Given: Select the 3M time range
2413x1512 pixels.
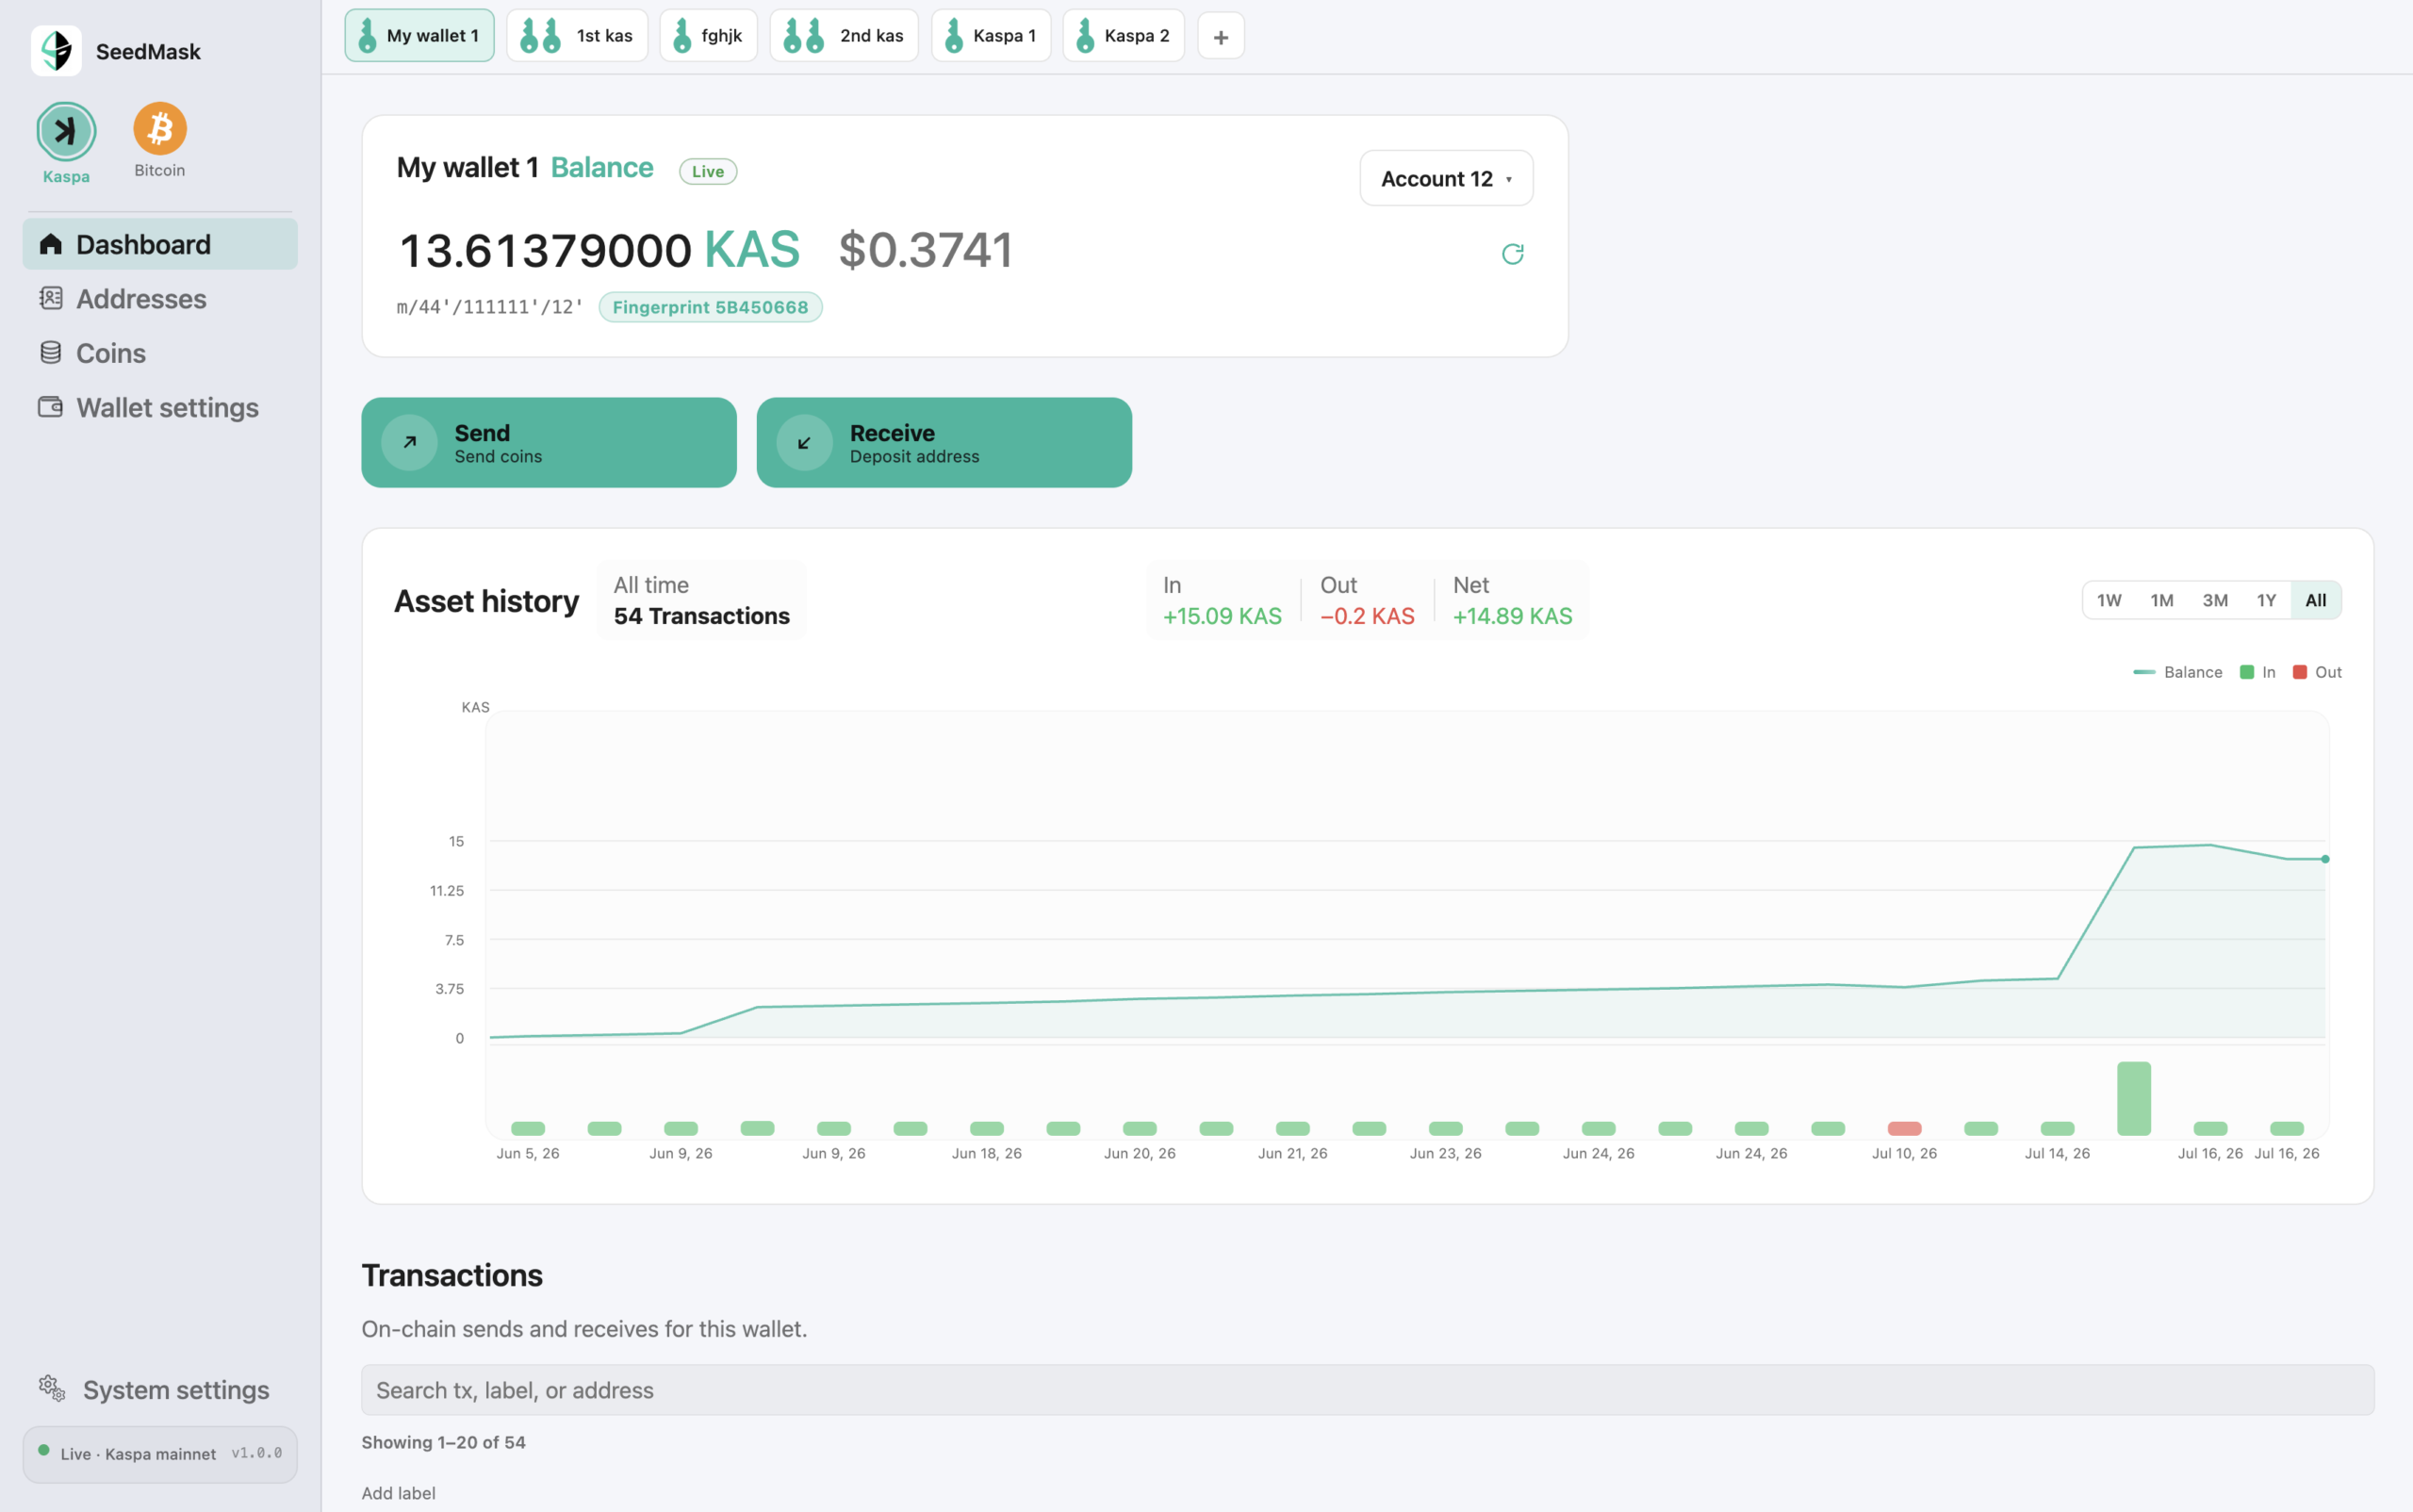Looking at the screenshot, I should [x=2214, y=600].
